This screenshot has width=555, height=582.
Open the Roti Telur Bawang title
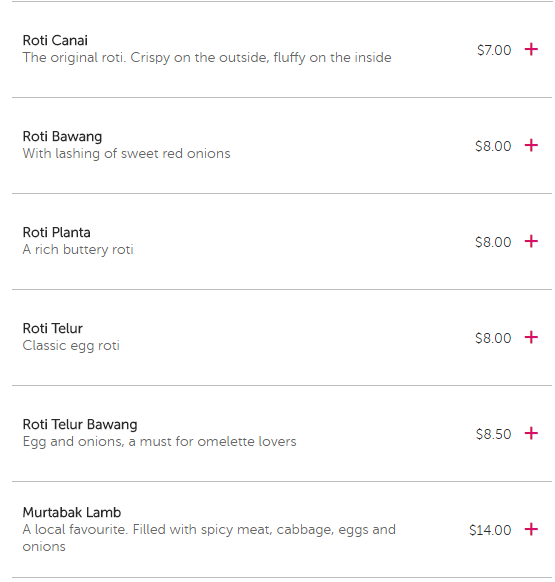click(x=80, y=425)
